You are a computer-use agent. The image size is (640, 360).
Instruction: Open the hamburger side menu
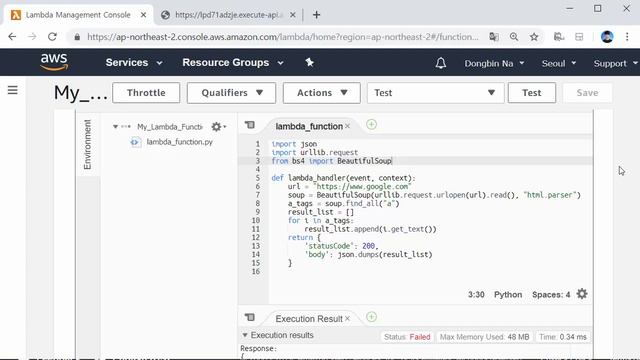[x=13, y=90]
